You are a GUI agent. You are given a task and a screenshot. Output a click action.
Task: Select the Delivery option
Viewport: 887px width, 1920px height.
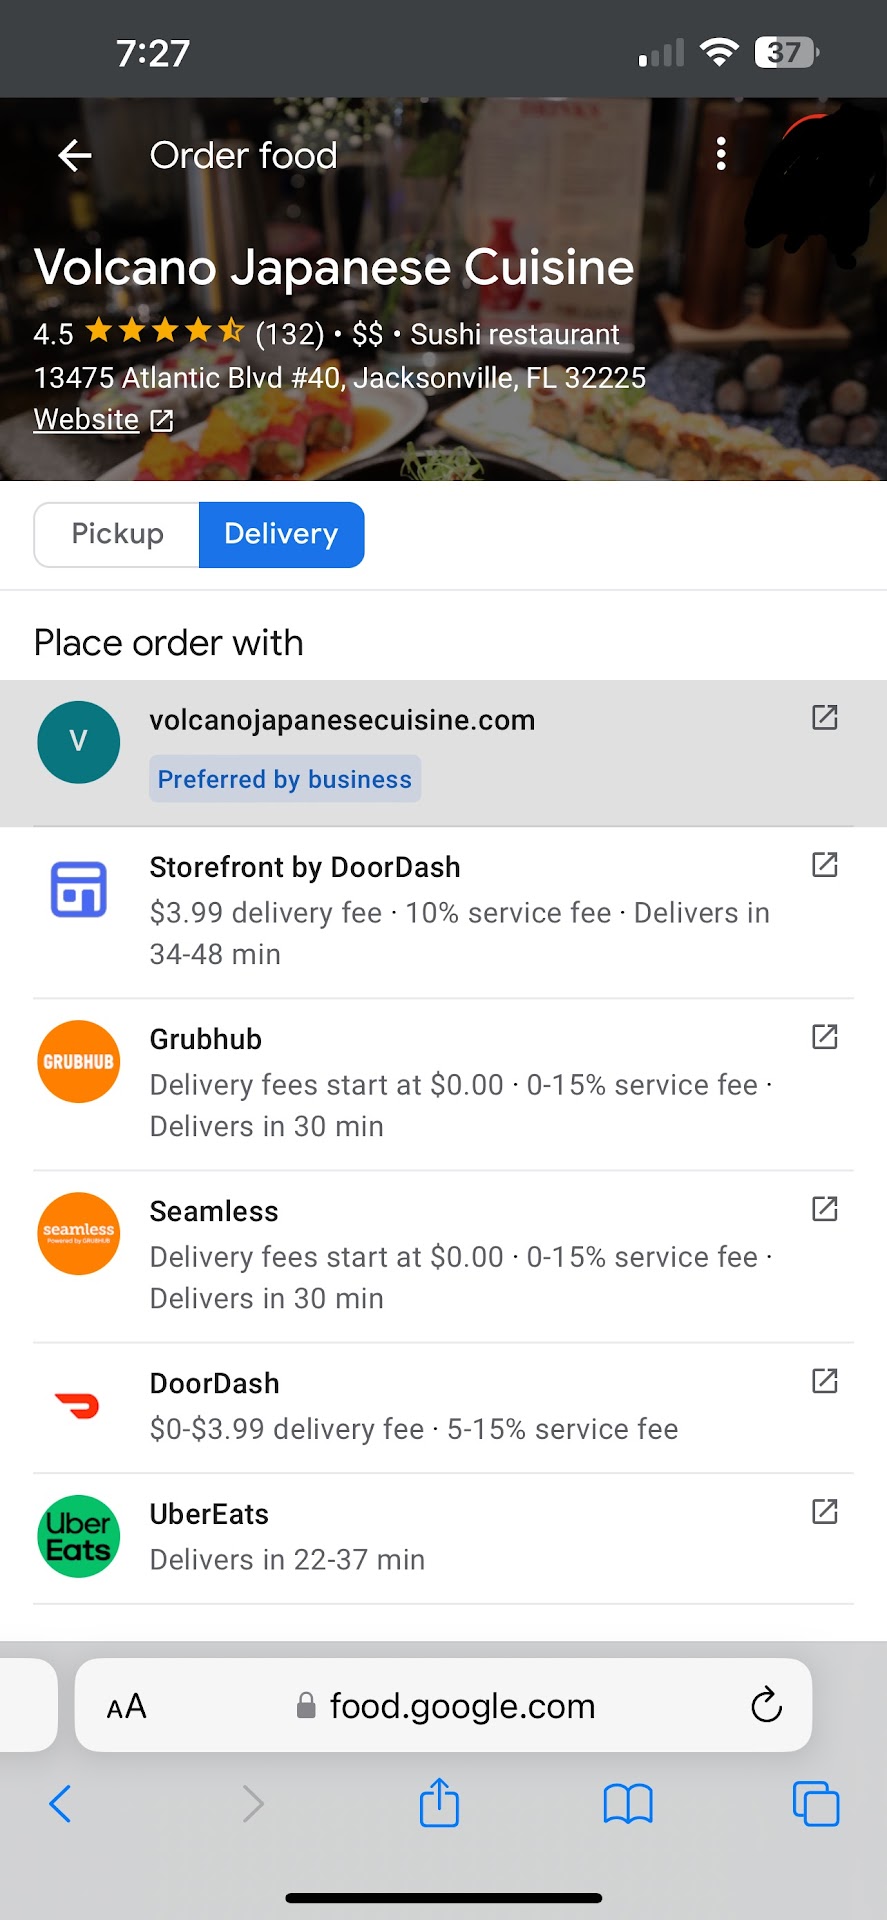tap(281, 534)
